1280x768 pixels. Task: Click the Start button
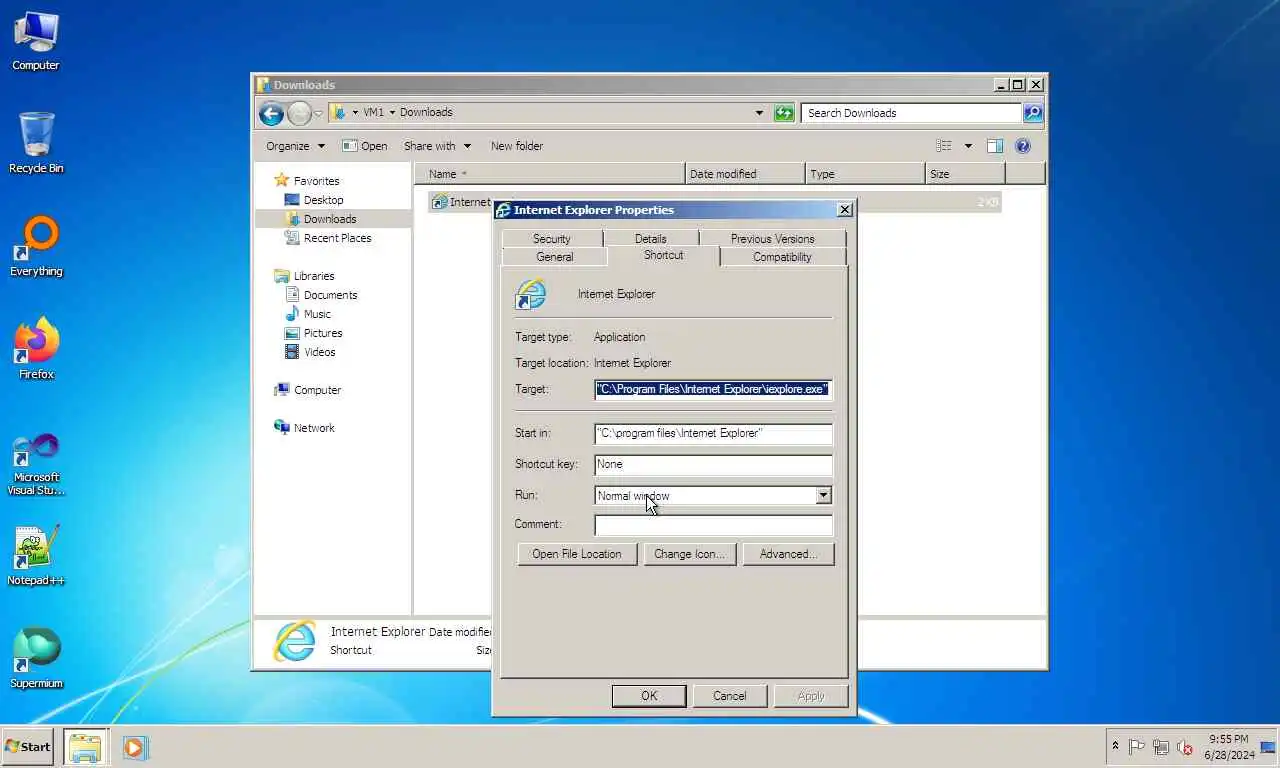coord(28,747)
